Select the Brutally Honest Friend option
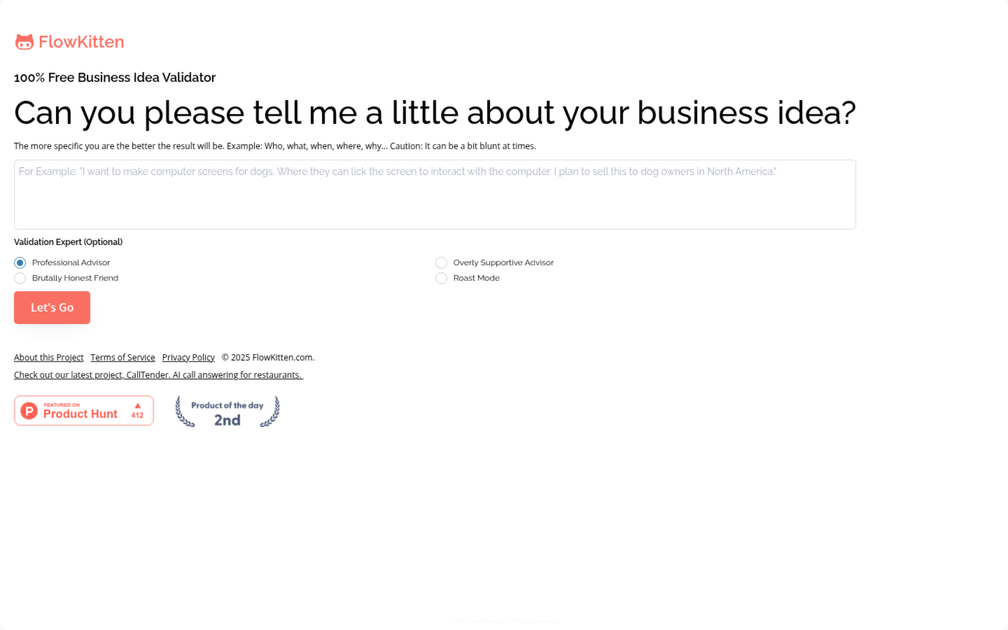1008x630 pixels. coord(20,278)
